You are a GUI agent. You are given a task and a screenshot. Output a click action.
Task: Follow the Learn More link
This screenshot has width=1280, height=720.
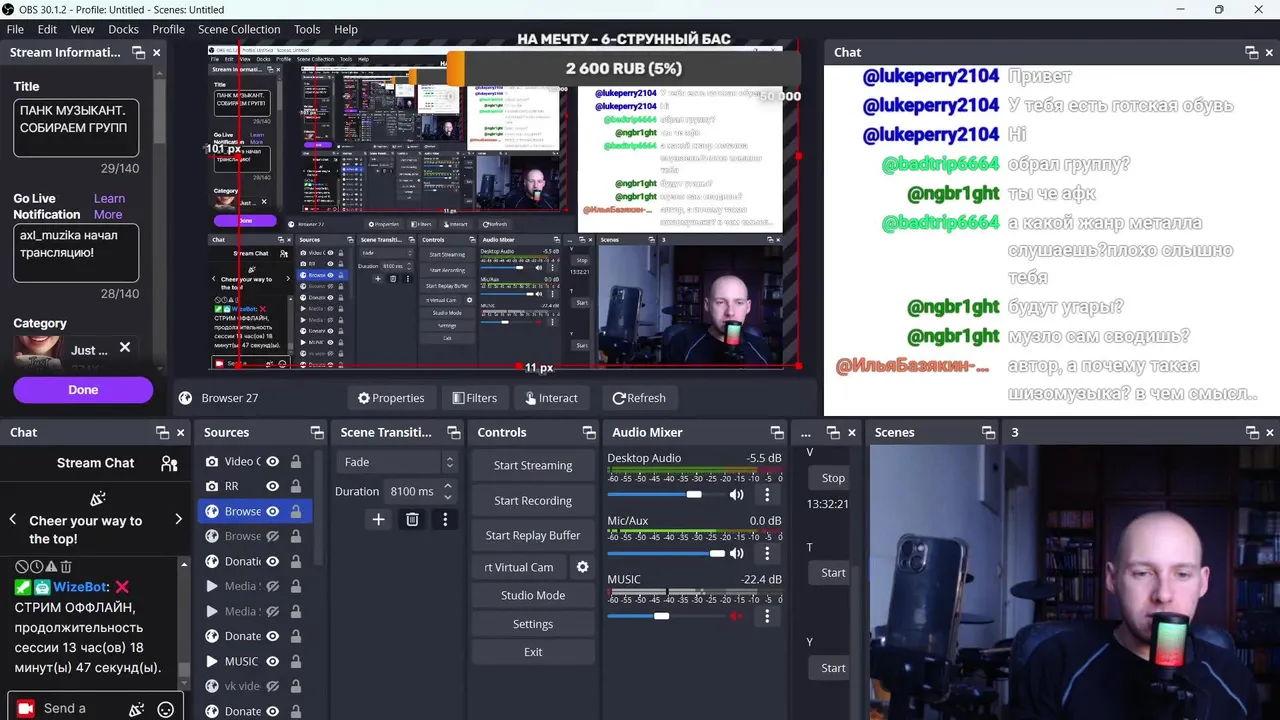point(108,206)
